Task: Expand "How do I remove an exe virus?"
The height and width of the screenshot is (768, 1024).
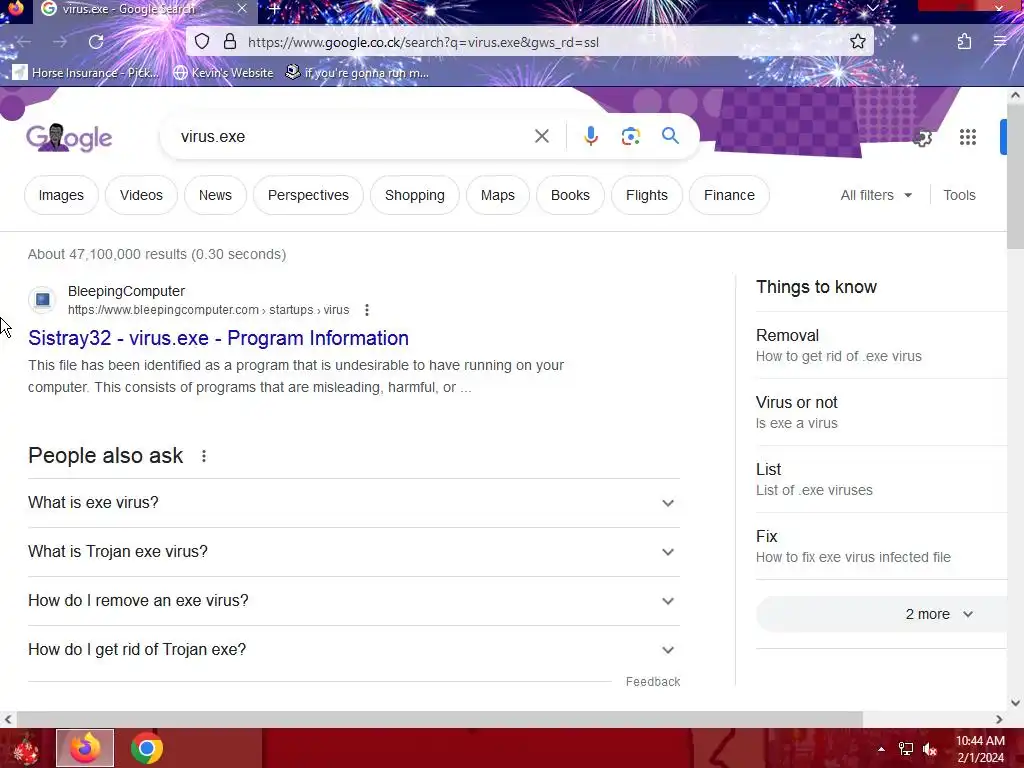Action: (x=353, y=601)
